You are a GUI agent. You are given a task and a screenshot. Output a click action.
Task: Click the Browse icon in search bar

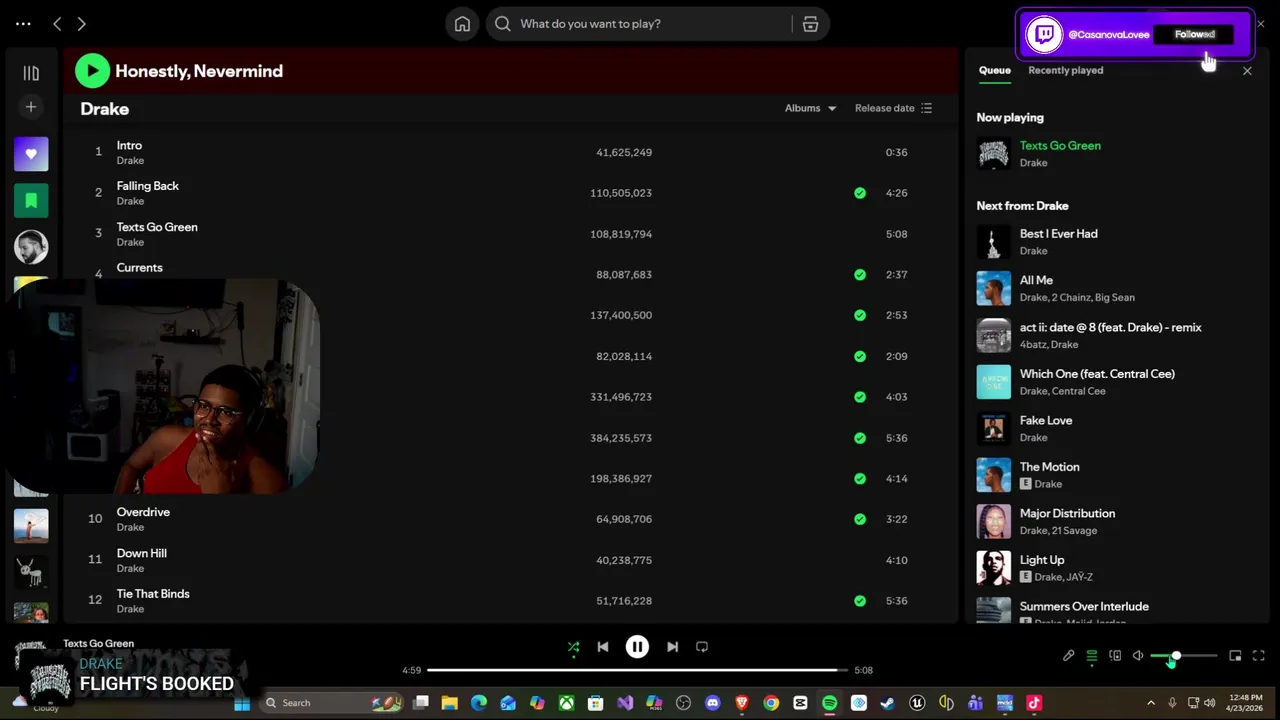(810, 24)
